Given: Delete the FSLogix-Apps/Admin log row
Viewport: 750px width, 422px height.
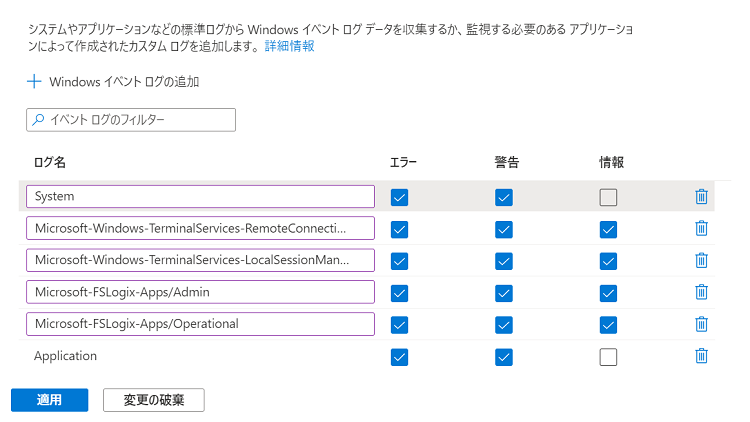Looking at the screenshot, I should click(x=701, y=292).
